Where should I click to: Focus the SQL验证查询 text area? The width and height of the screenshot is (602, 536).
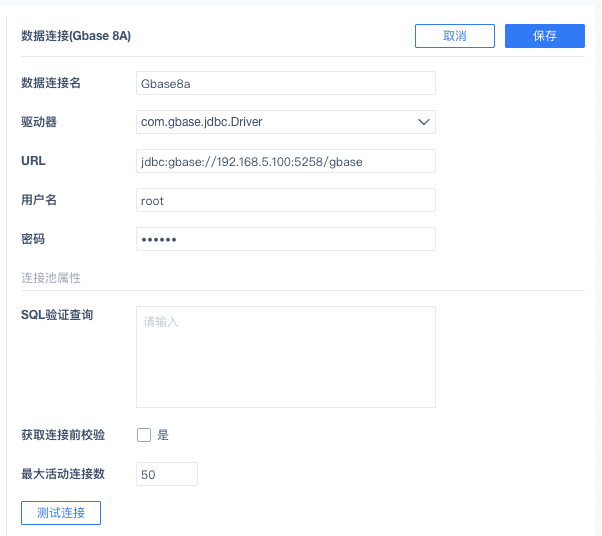286,357
